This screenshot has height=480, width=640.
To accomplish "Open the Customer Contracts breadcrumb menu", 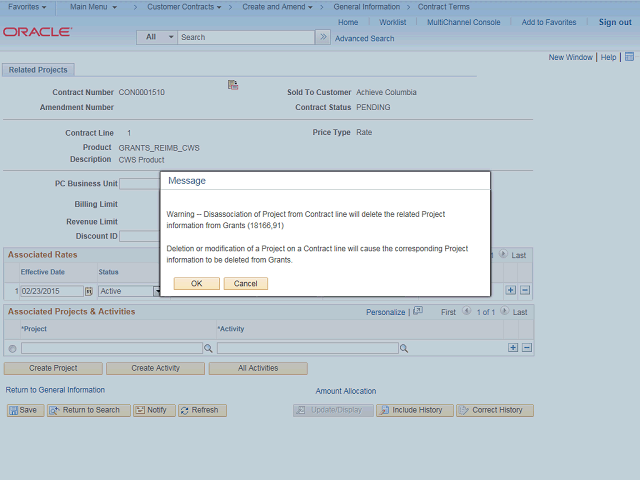I will pos(184,7).
